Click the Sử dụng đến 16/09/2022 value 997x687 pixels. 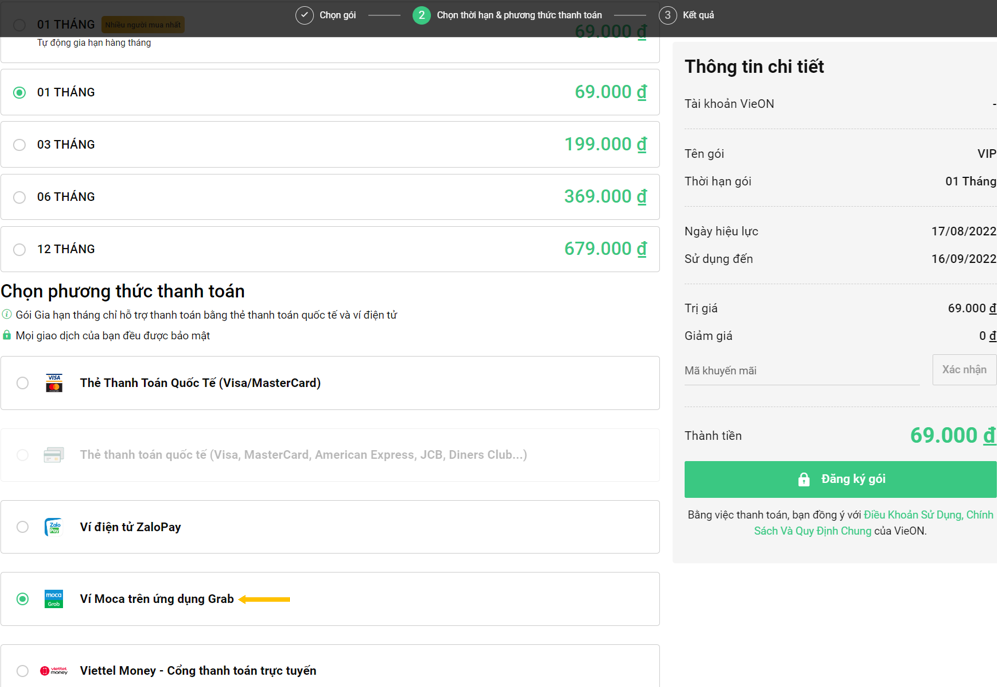point(964,259)
